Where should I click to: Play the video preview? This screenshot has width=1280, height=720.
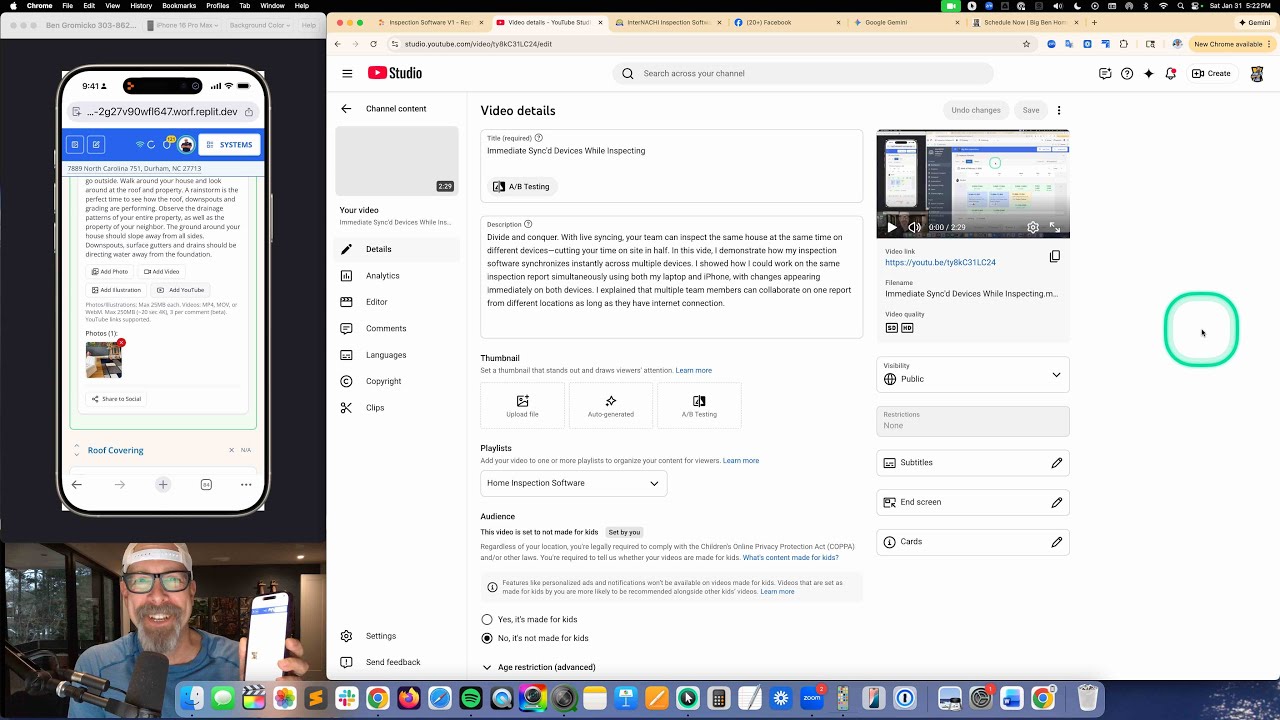pos(892,227)
